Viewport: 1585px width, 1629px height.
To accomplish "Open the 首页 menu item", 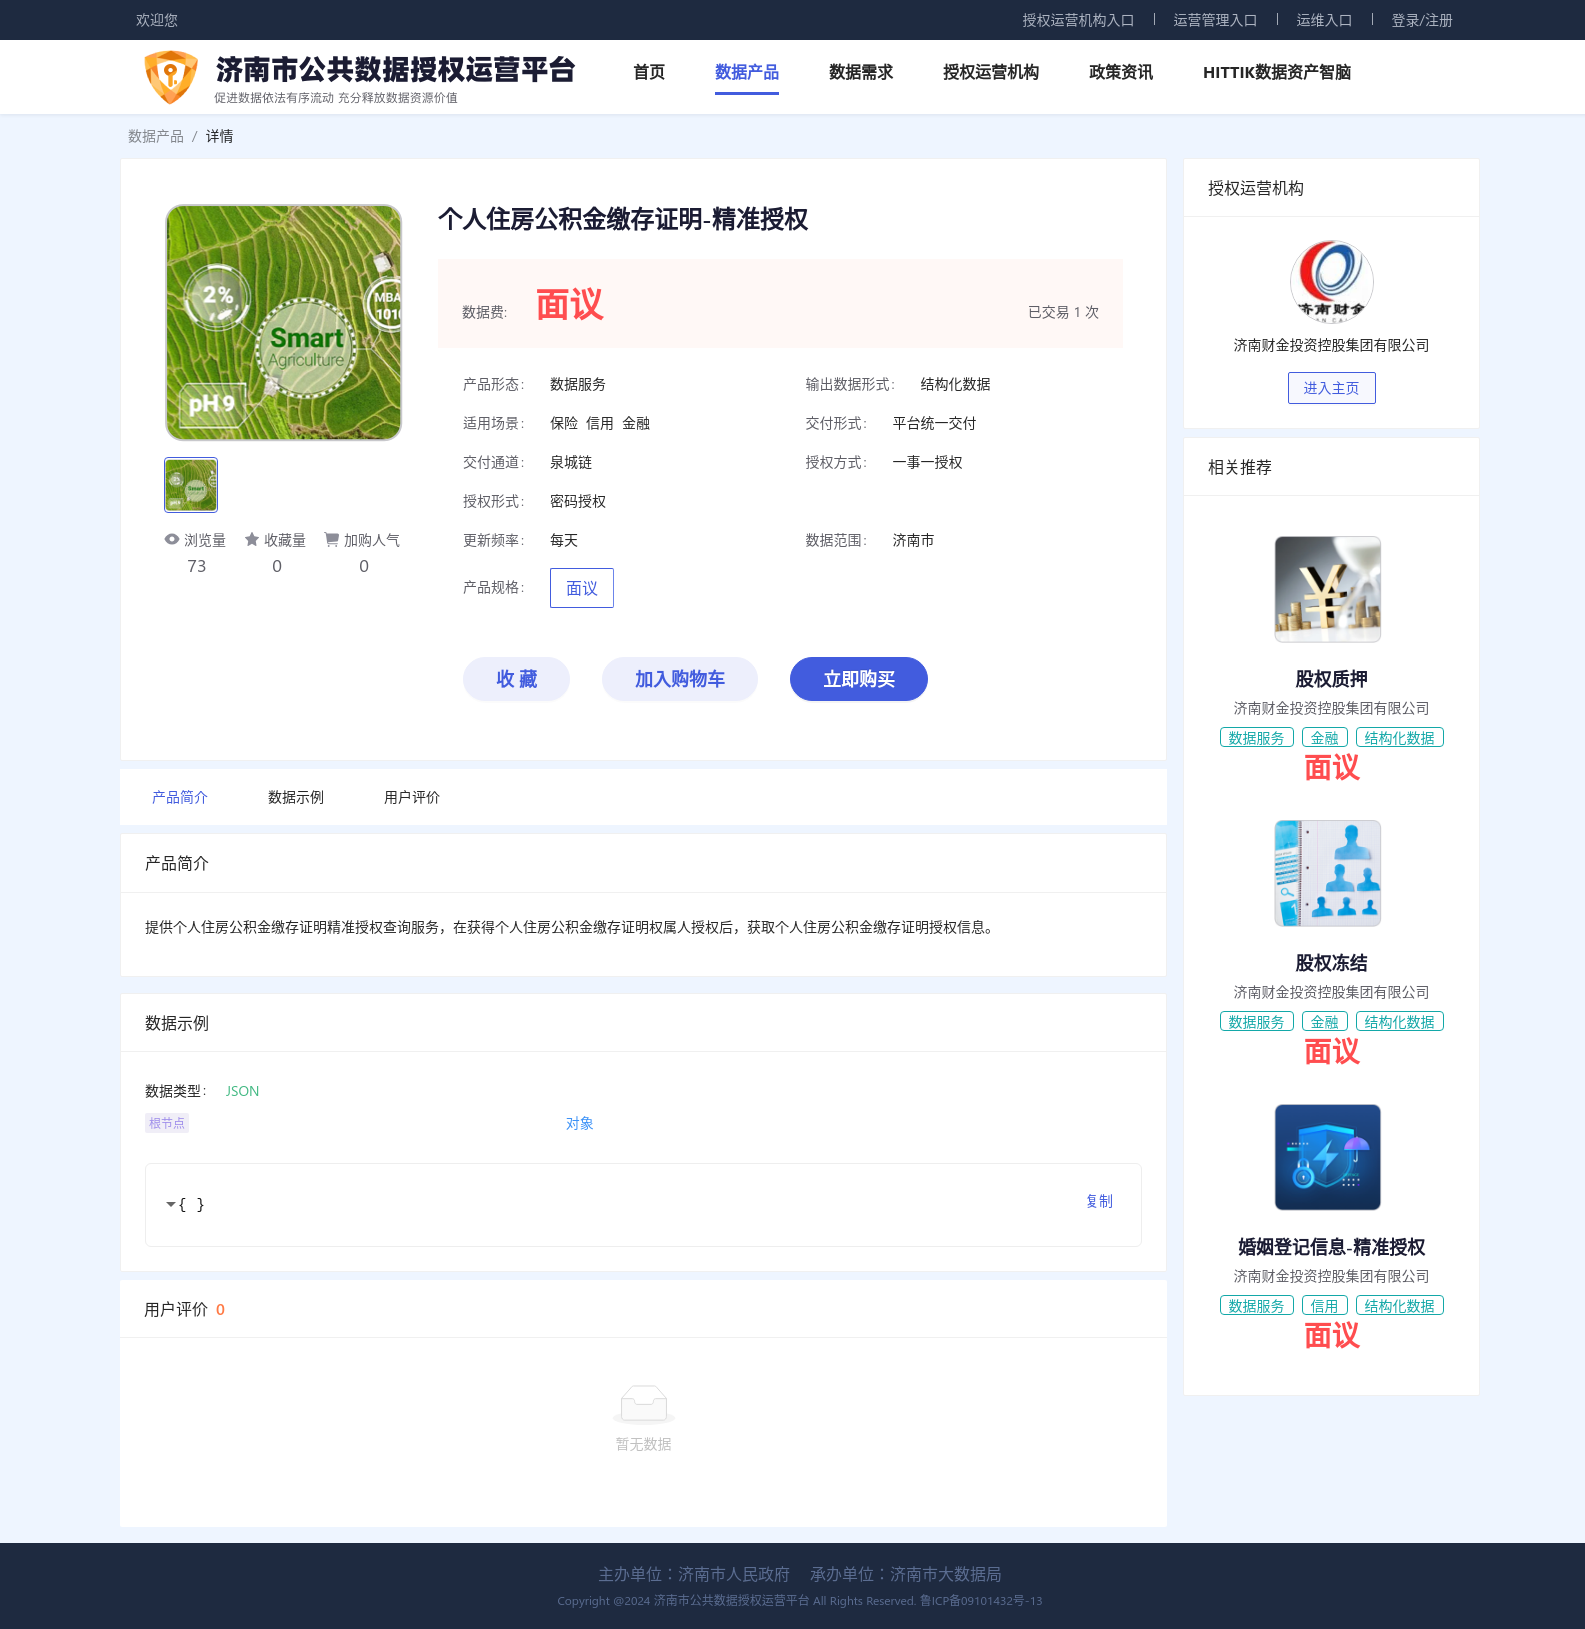I will (649, 72).
